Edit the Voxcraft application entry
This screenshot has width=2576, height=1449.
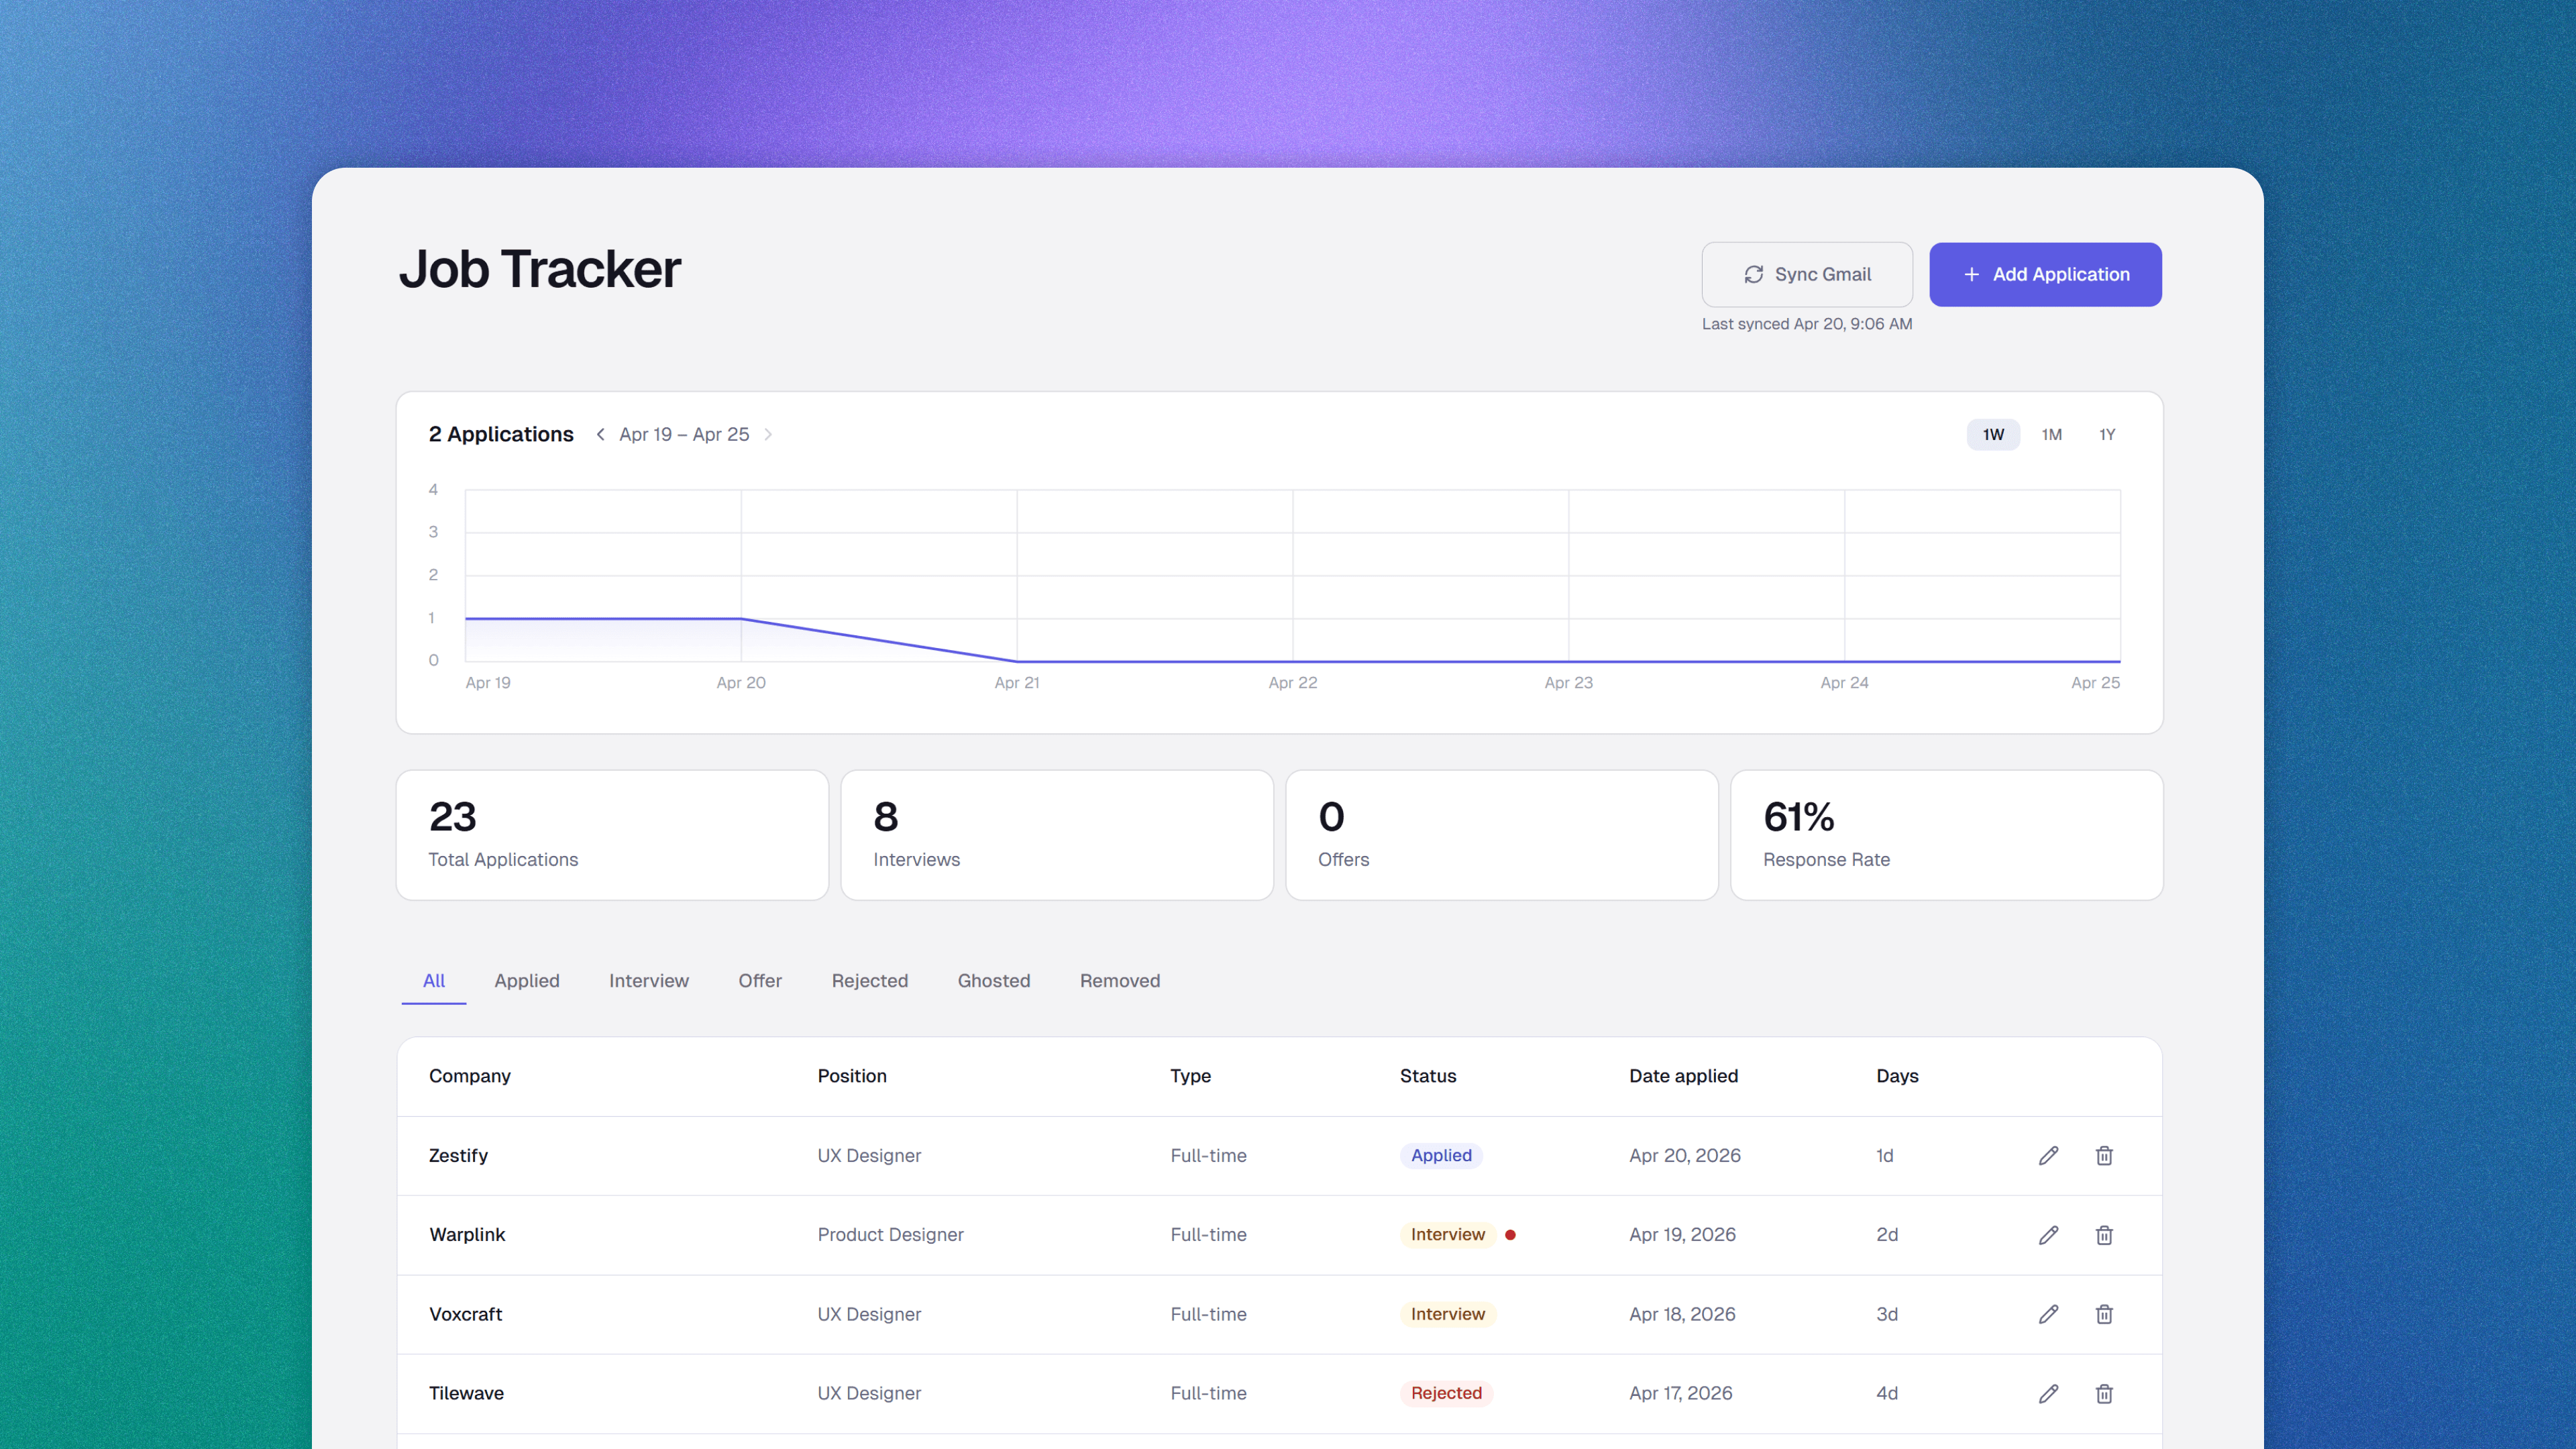pos(2048,1314)
